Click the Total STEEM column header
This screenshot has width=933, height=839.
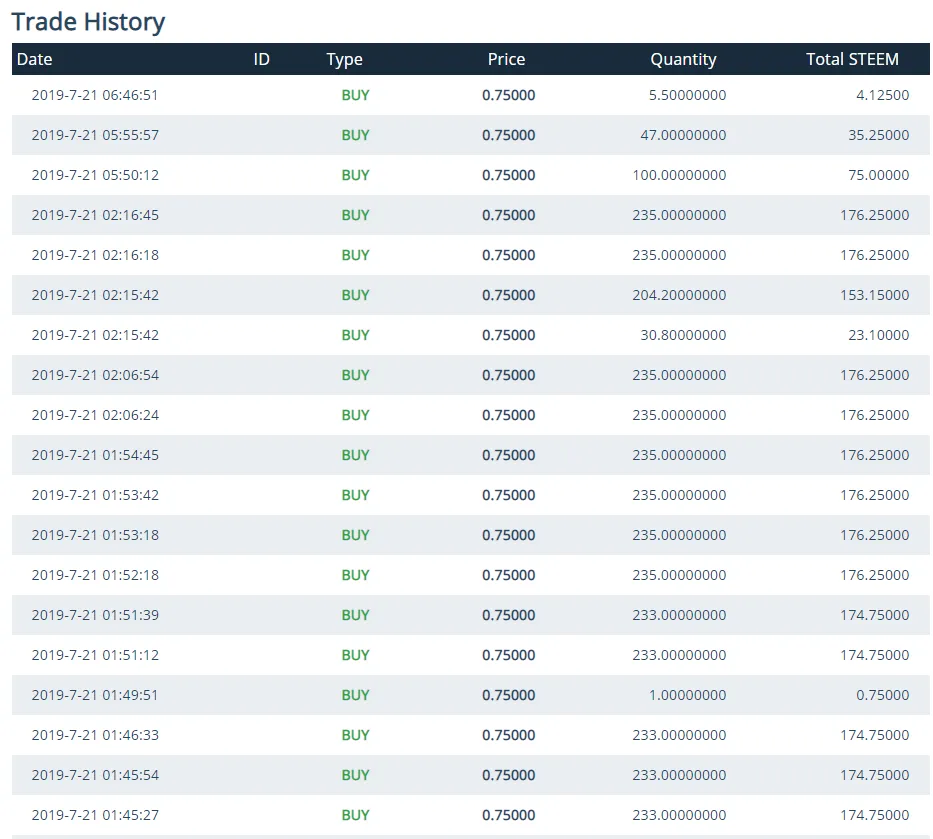tap(852, 59)
